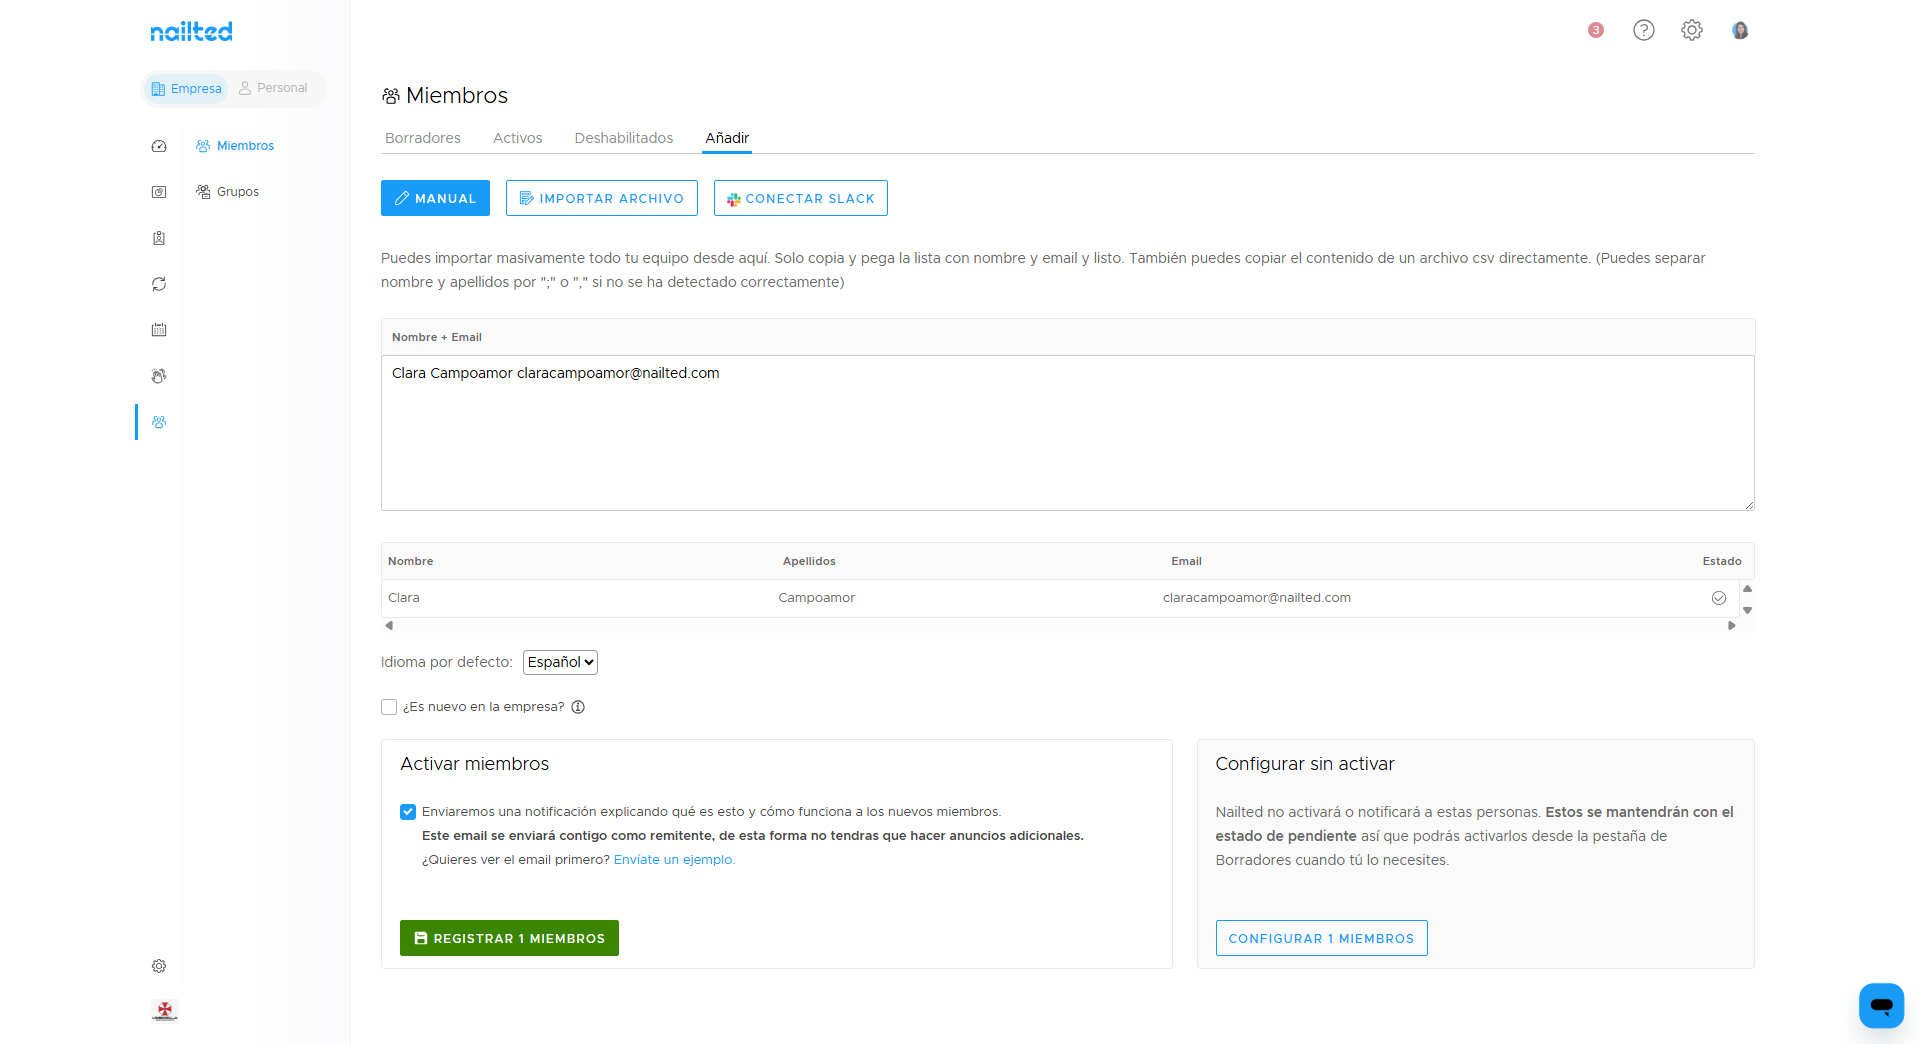Switch to Personal mode

(x=273, y=88)
